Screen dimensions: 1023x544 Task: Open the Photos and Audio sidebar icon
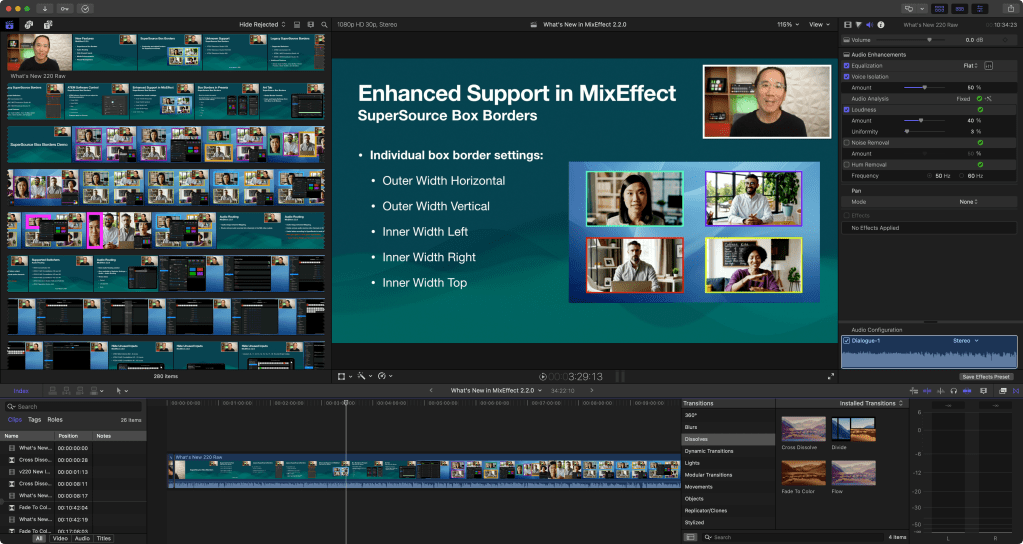pyautogui.click(x=28, y=24)
